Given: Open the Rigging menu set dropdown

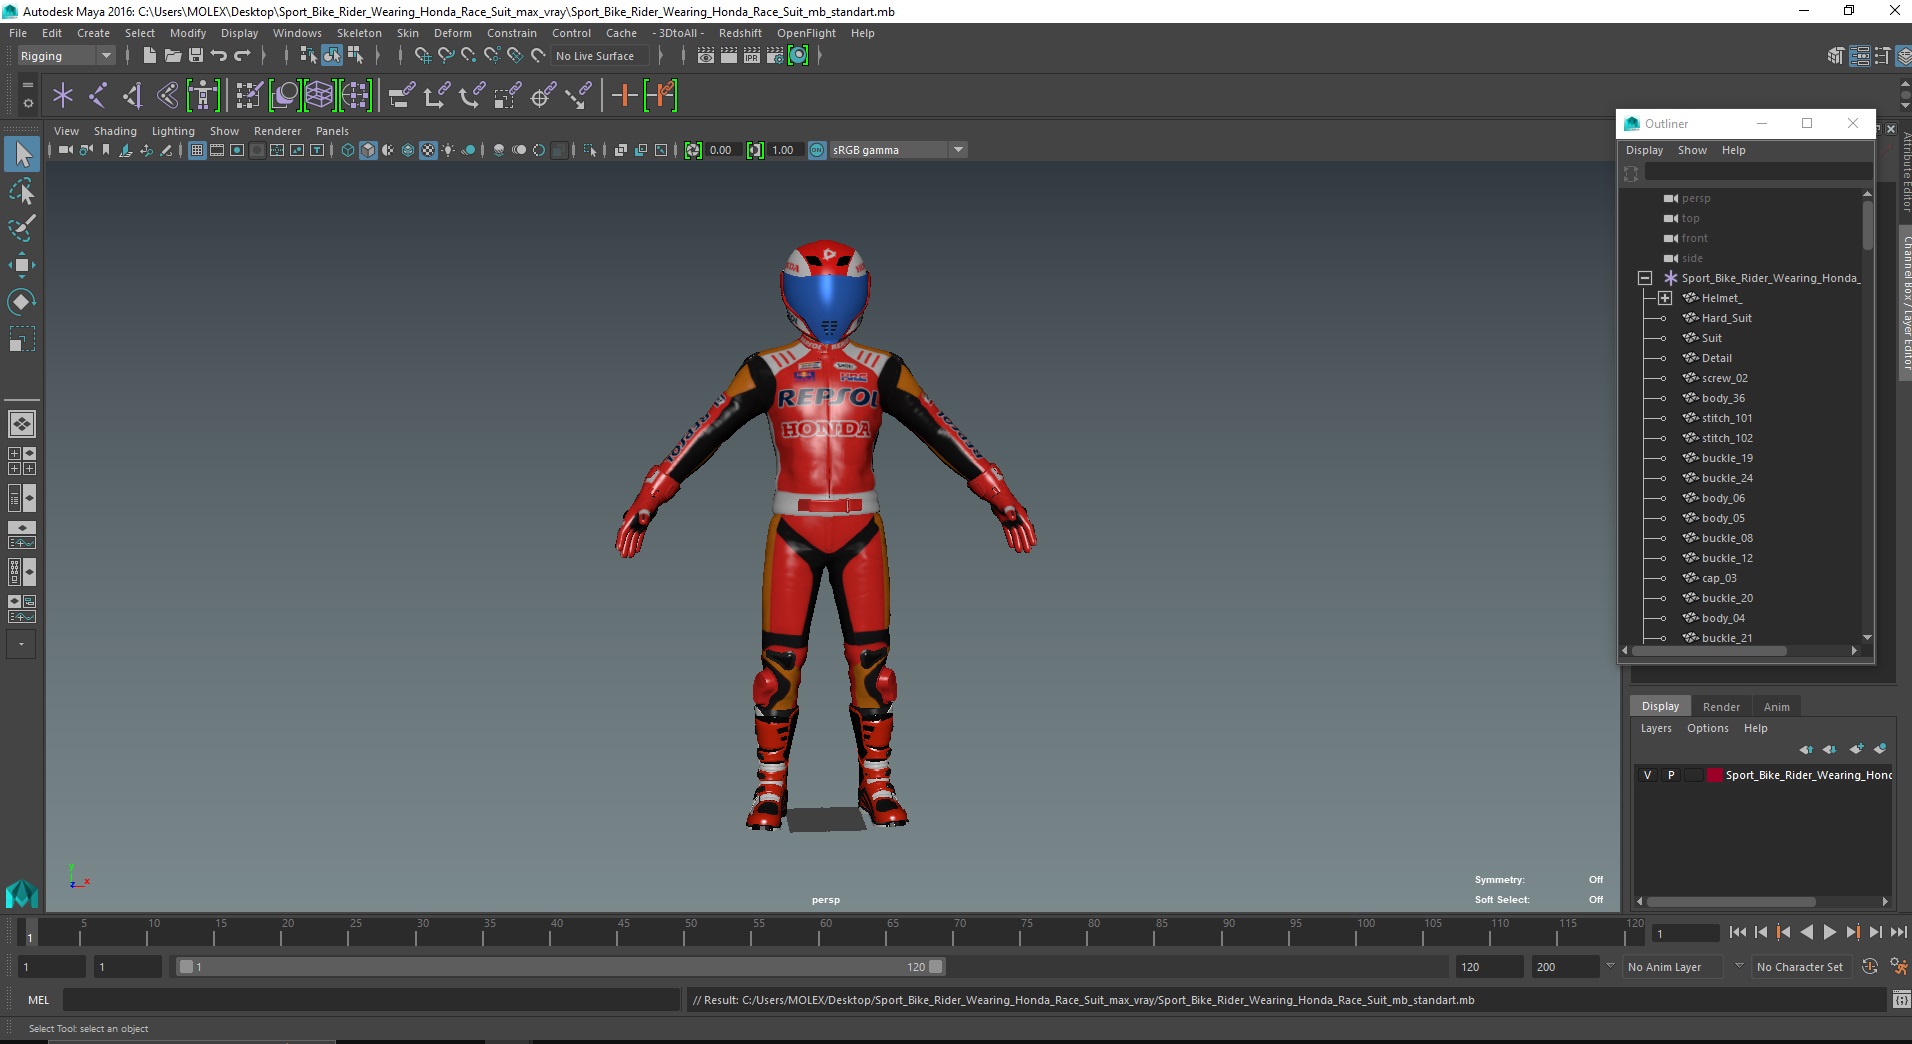Looking at the screenshot, I should [66, 56].
